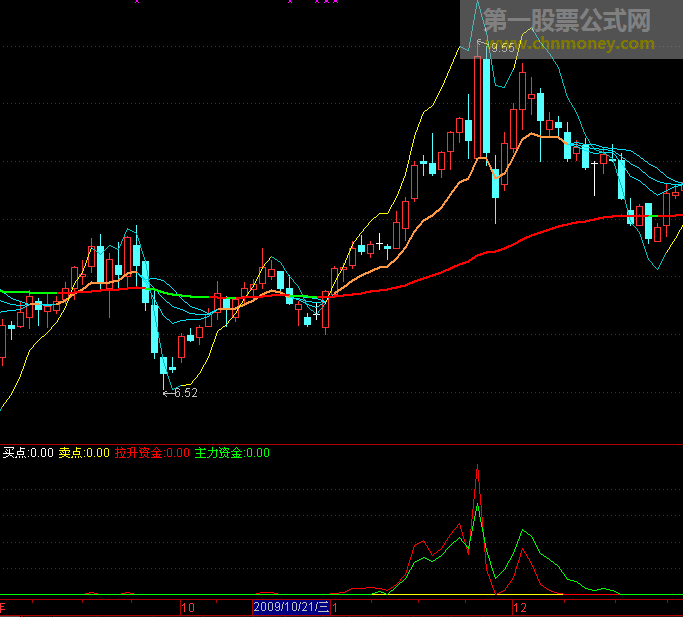Click the 12 month marker on time axis

(520, 607)
